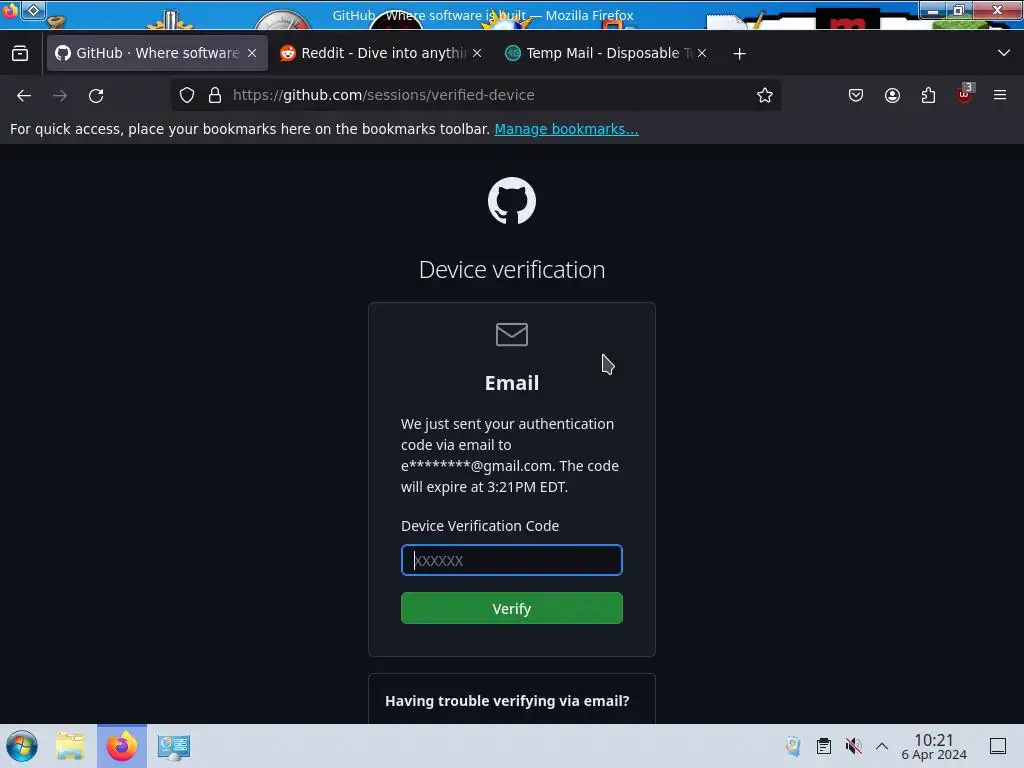1024x768 pixels.
Task: Open the notes tray icon beside the clipboard
Action: point(793,746)
